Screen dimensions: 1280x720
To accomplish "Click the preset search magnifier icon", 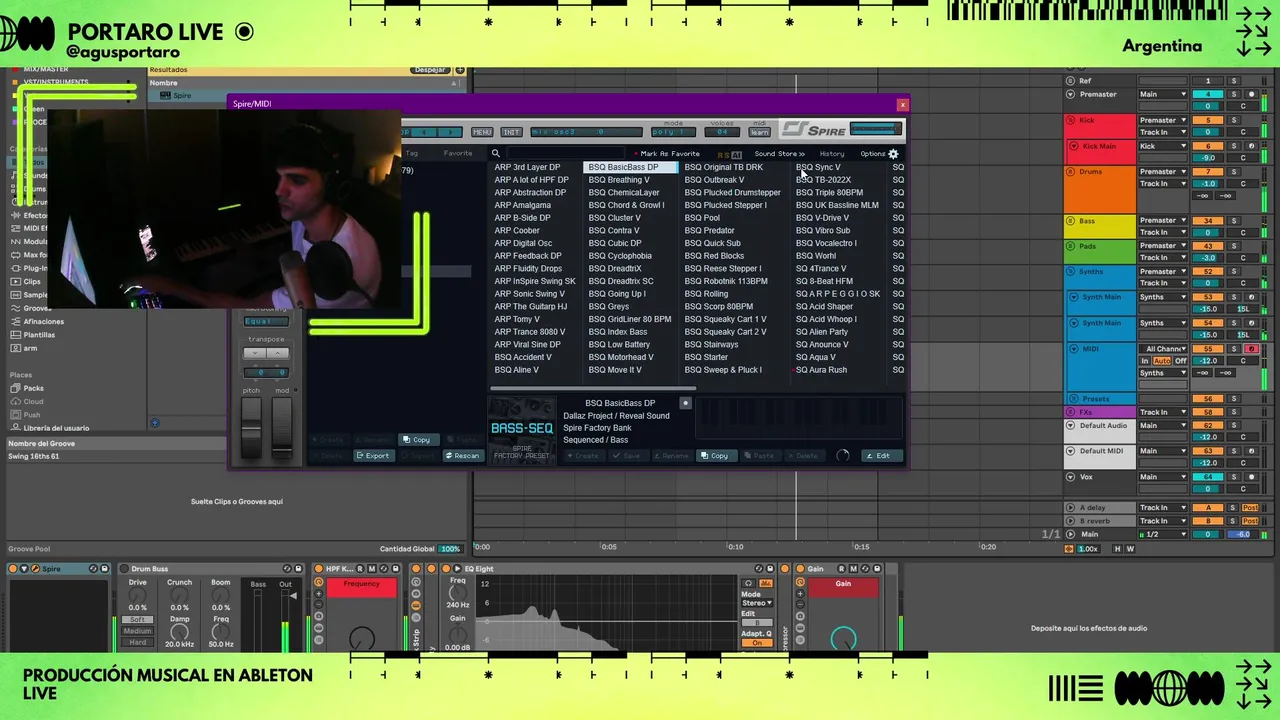I will (x=495, y=154).
